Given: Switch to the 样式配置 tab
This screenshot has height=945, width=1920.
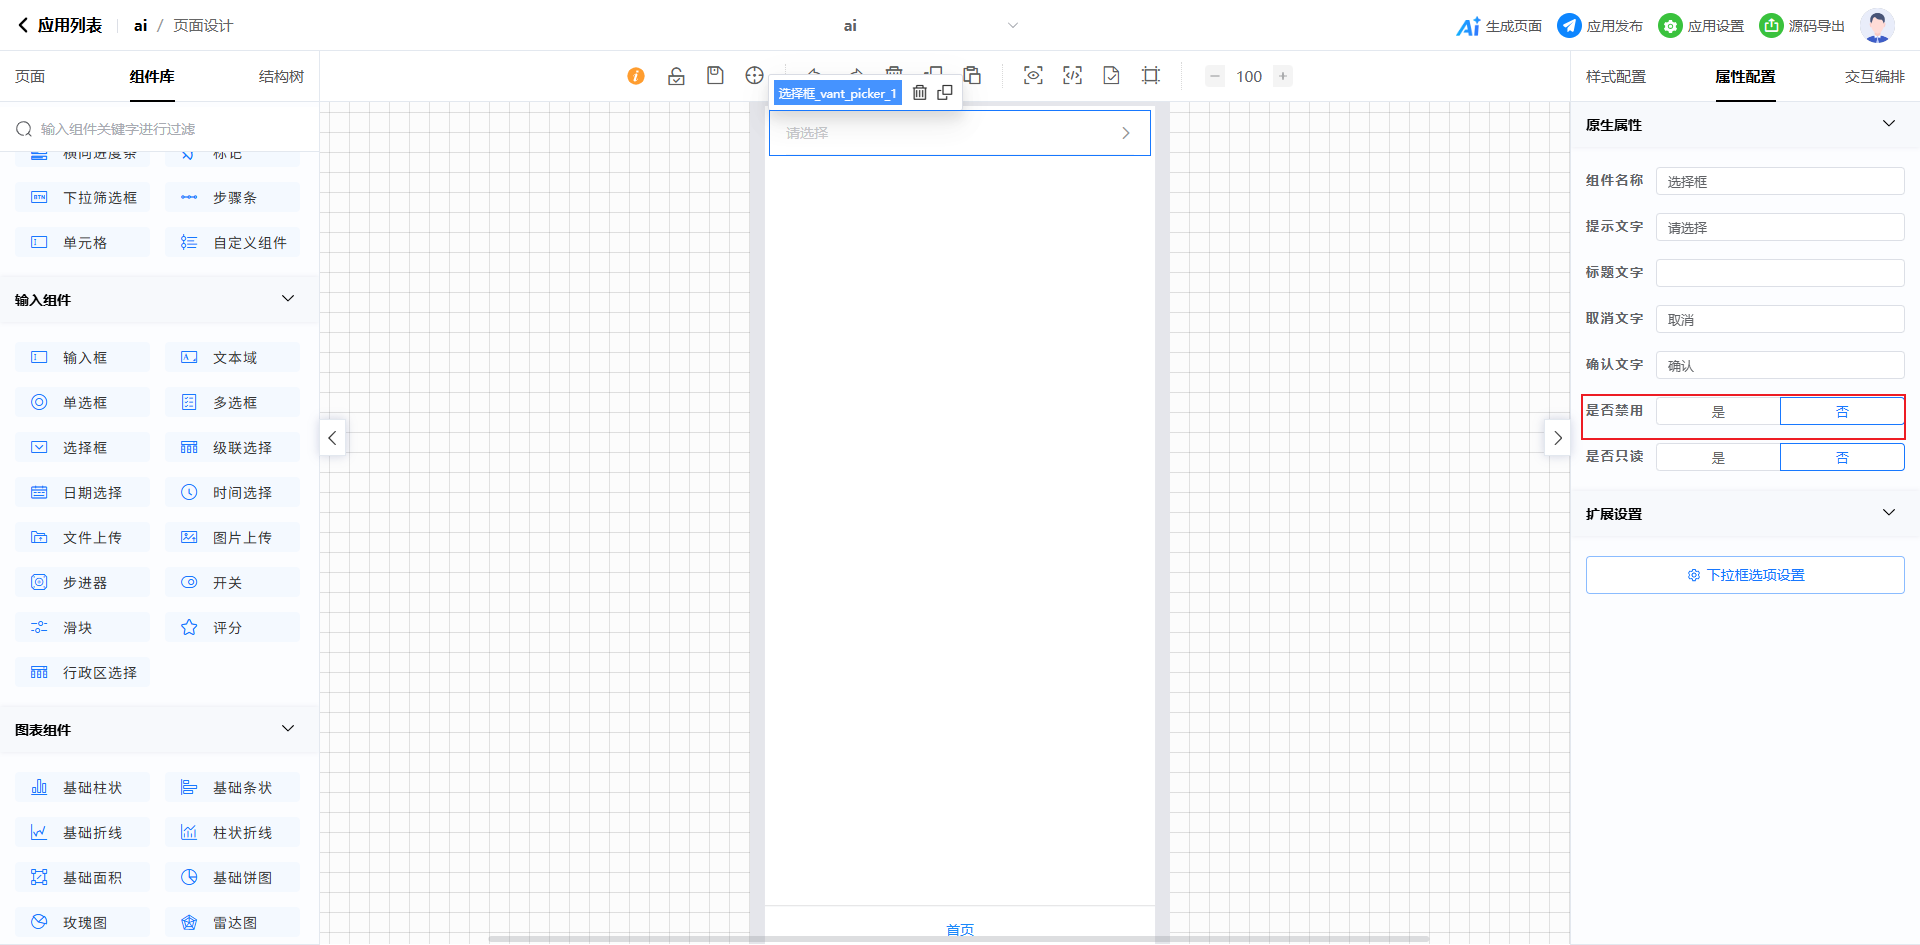Looking at the screenshot, I should pos(1615,77).
